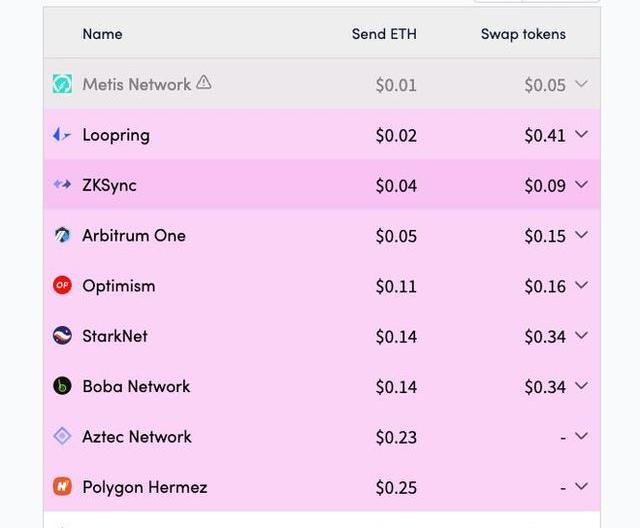Click the orange Polygon Hermez logo
This screenshot has height=528, width=640.
62,486
